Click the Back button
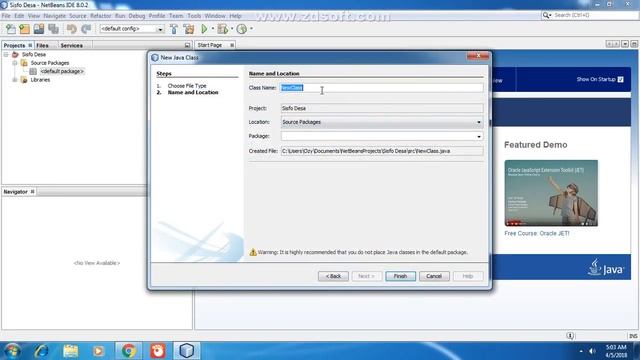Screen dimensions: 640x360 point(333,276)
